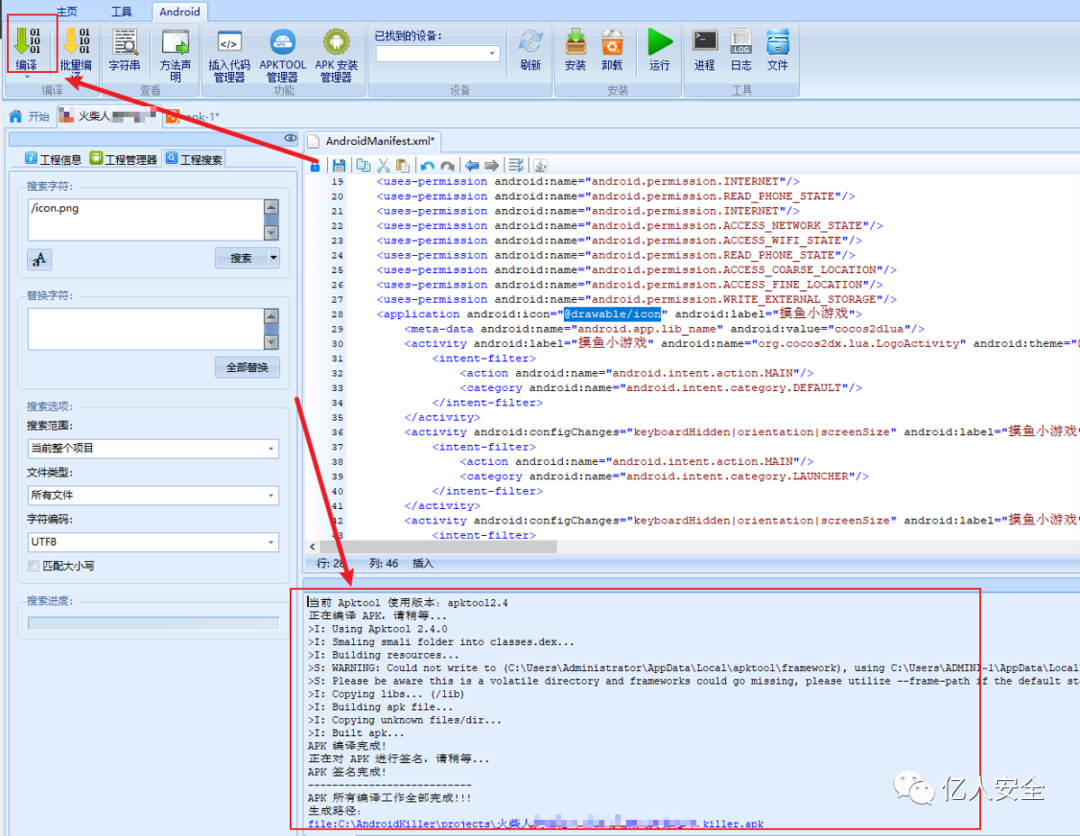Click the lock icon in editor toolbar

tap(315, 165)
